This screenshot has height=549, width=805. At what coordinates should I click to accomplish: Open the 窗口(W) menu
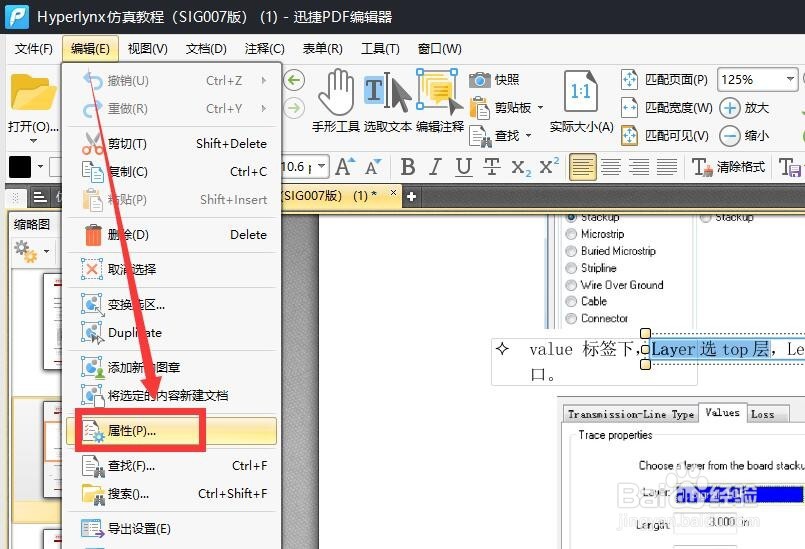point(439,49)
